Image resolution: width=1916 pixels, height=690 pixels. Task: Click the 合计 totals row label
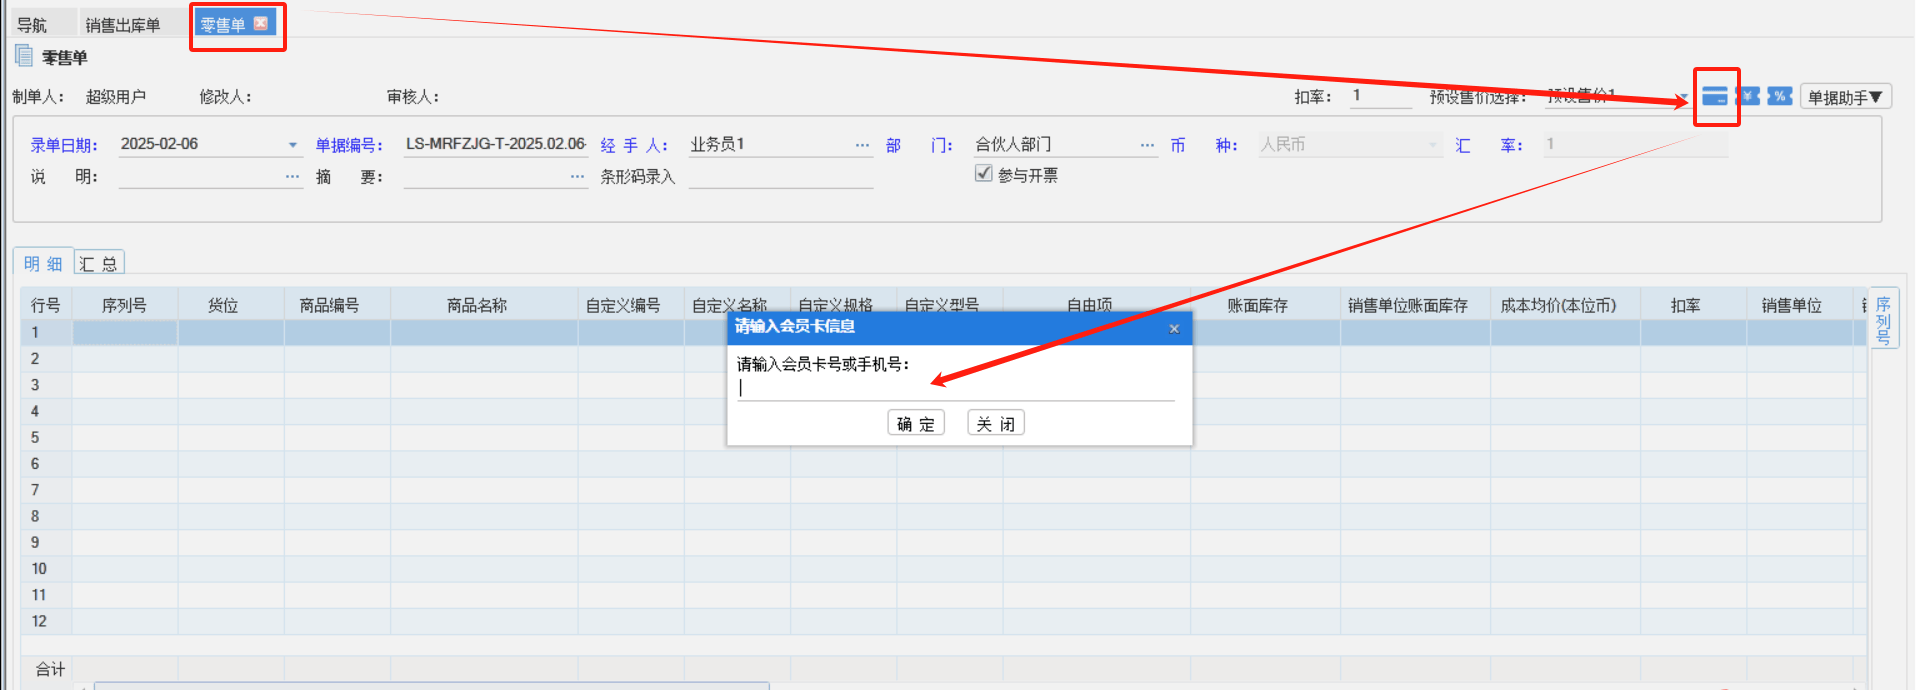coord(50,669)
